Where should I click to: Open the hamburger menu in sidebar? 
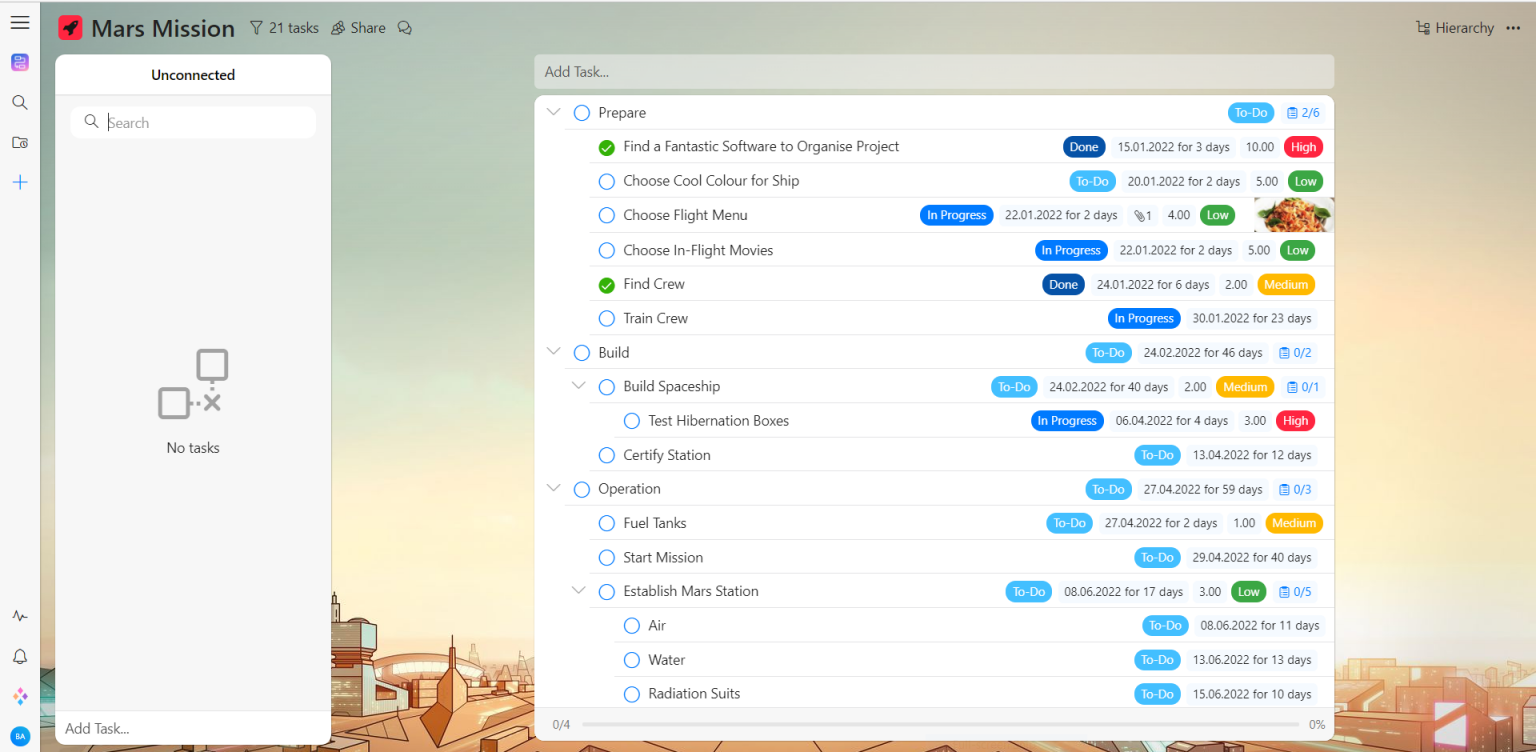tap(19, 23)
